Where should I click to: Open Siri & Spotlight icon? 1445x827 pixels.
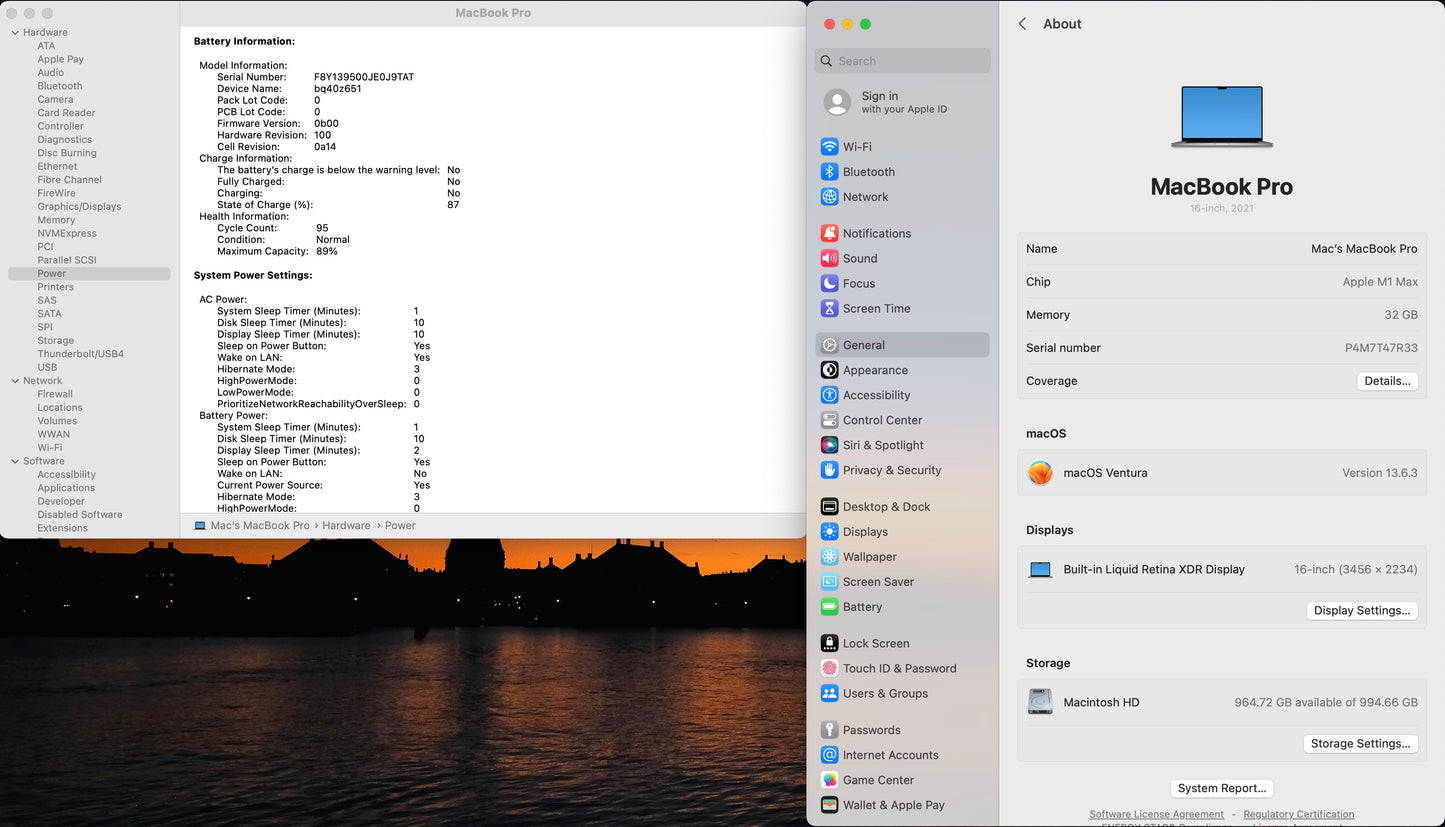829,445
